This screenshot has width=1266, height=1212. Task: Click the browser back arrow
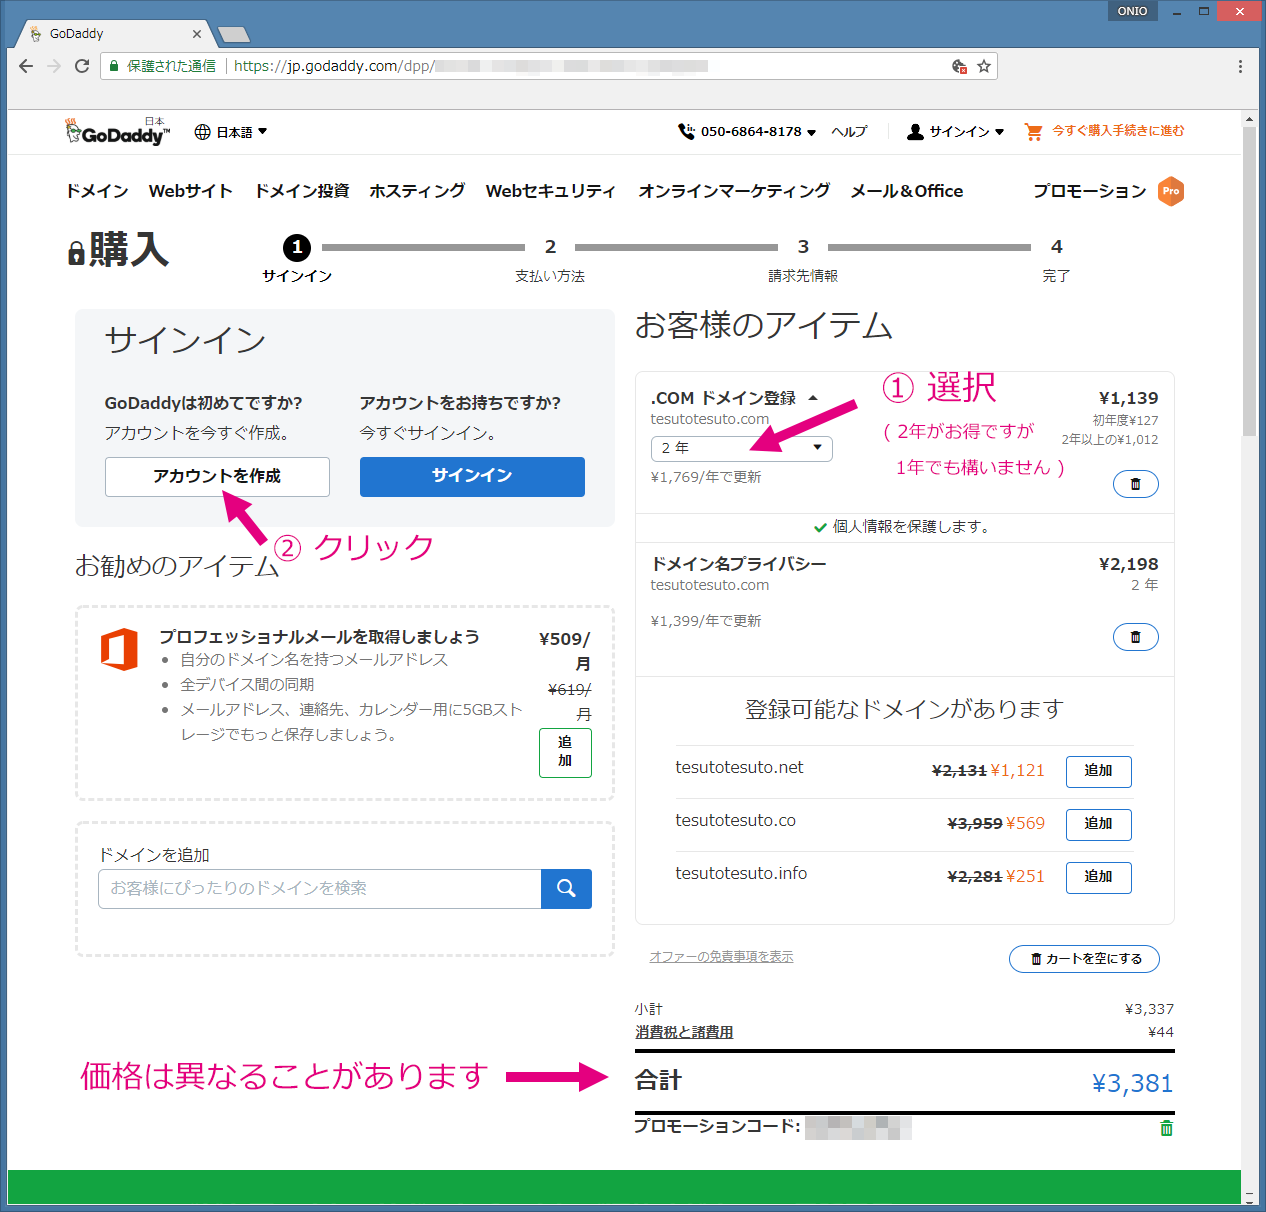coord(26,66)
